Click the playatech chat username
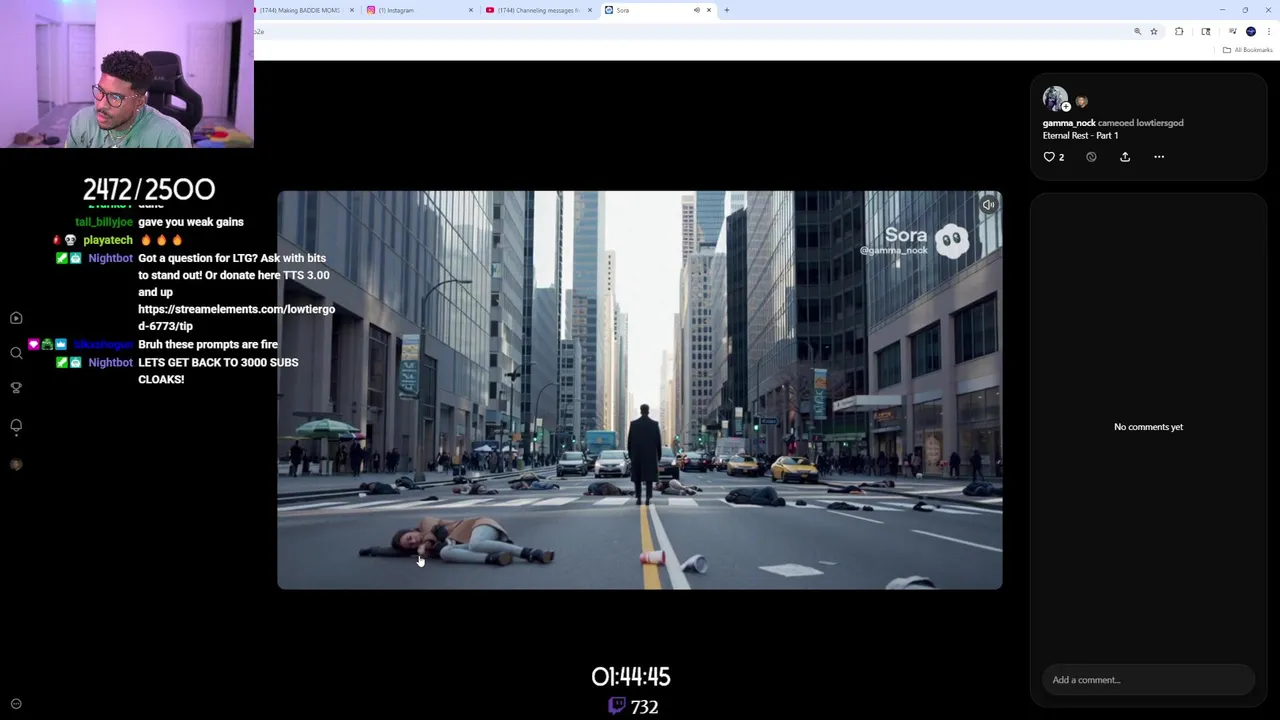Image resolution: width=1280 pixels, height=720 pixels. coord(108,240)
